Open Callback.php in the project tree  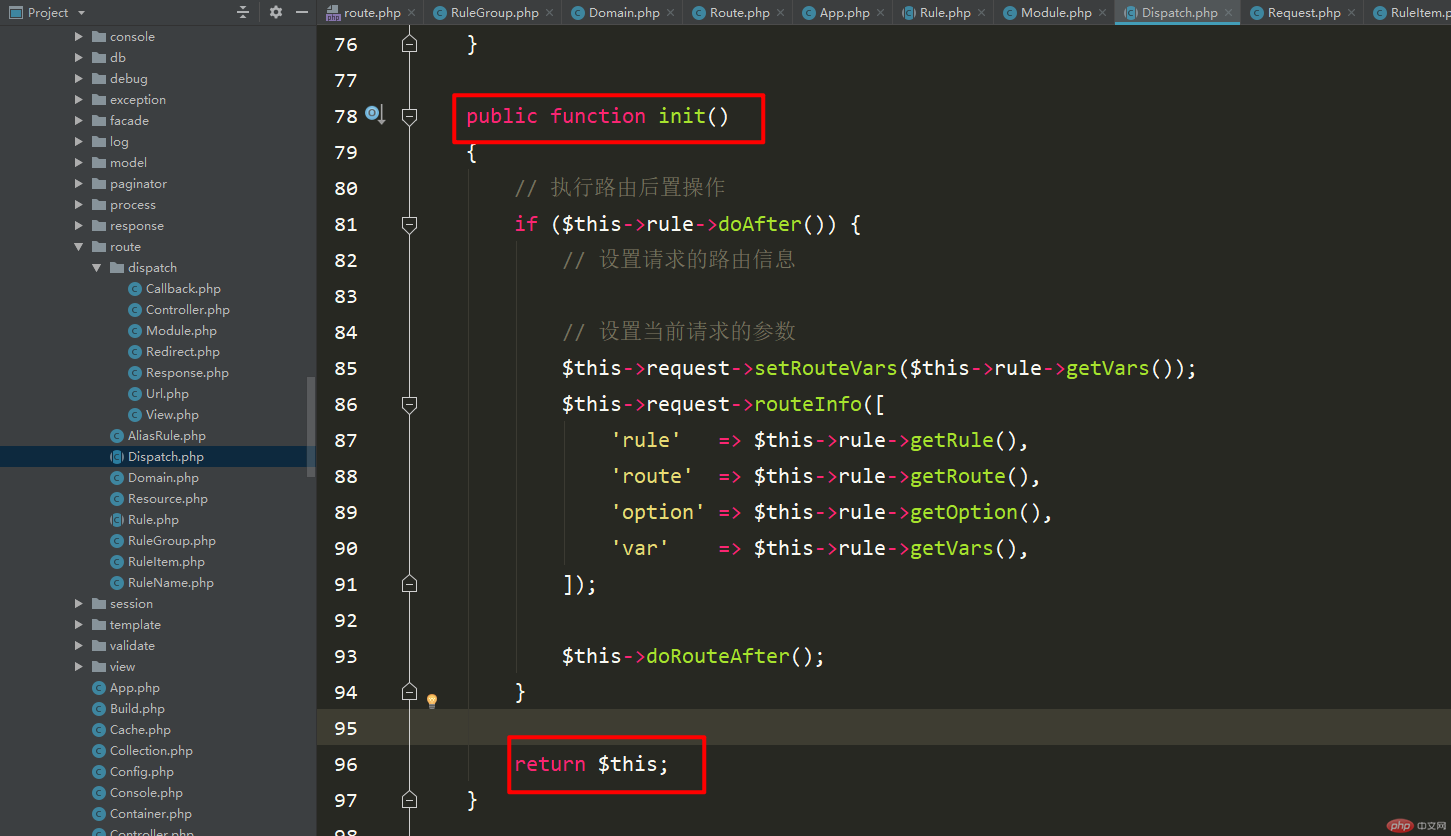tap(175, 288)
